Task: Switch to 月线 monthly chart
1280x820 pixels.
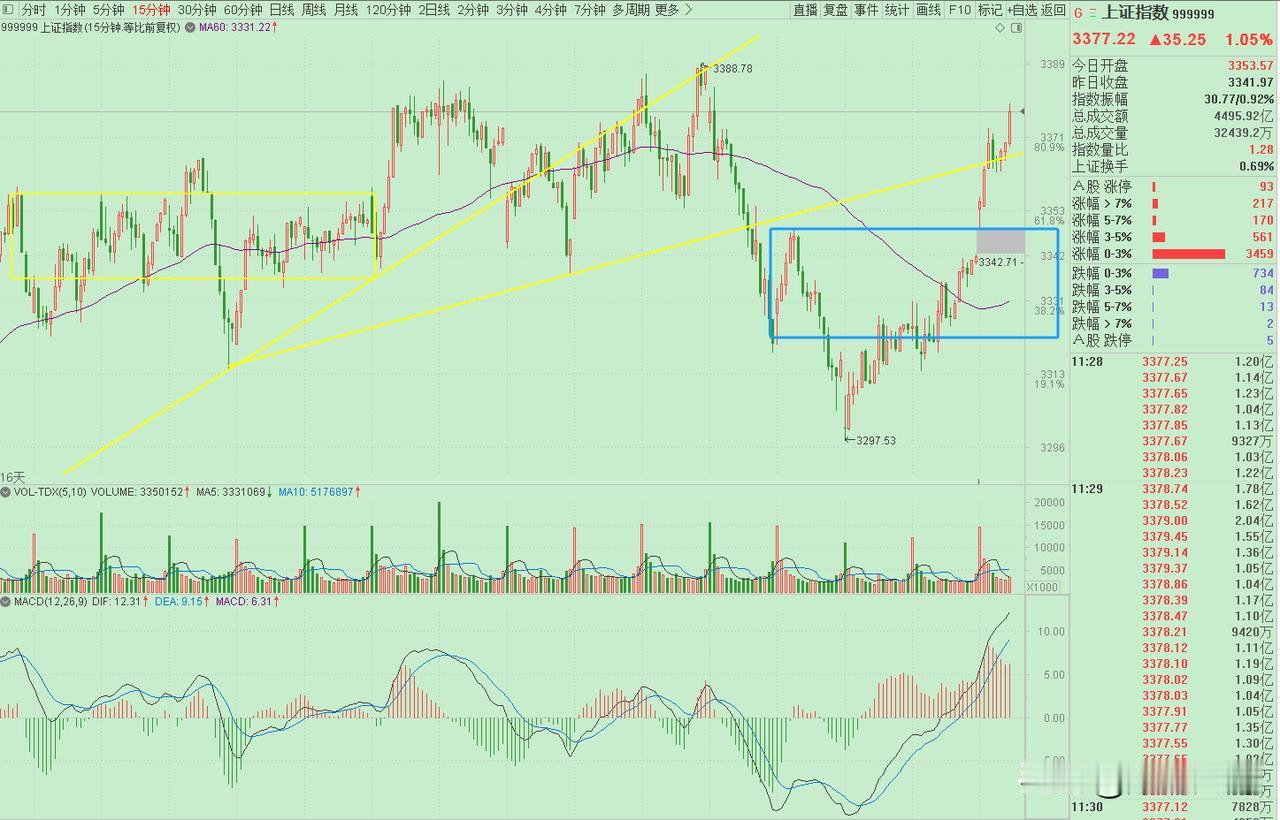Action: pos(345,10)
